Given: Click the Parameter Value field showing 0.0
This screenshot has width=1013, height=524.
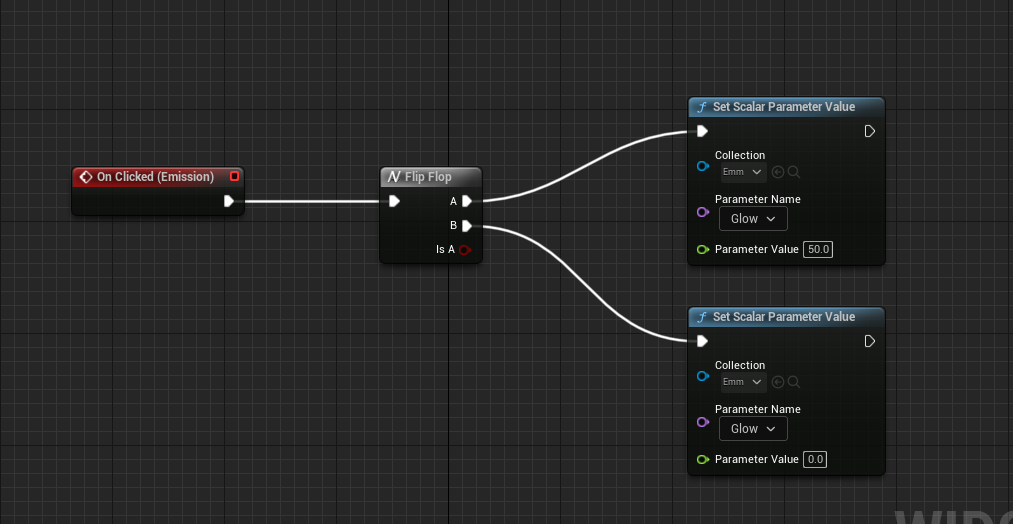Looking at the screenshot, I should pos(815,459).
